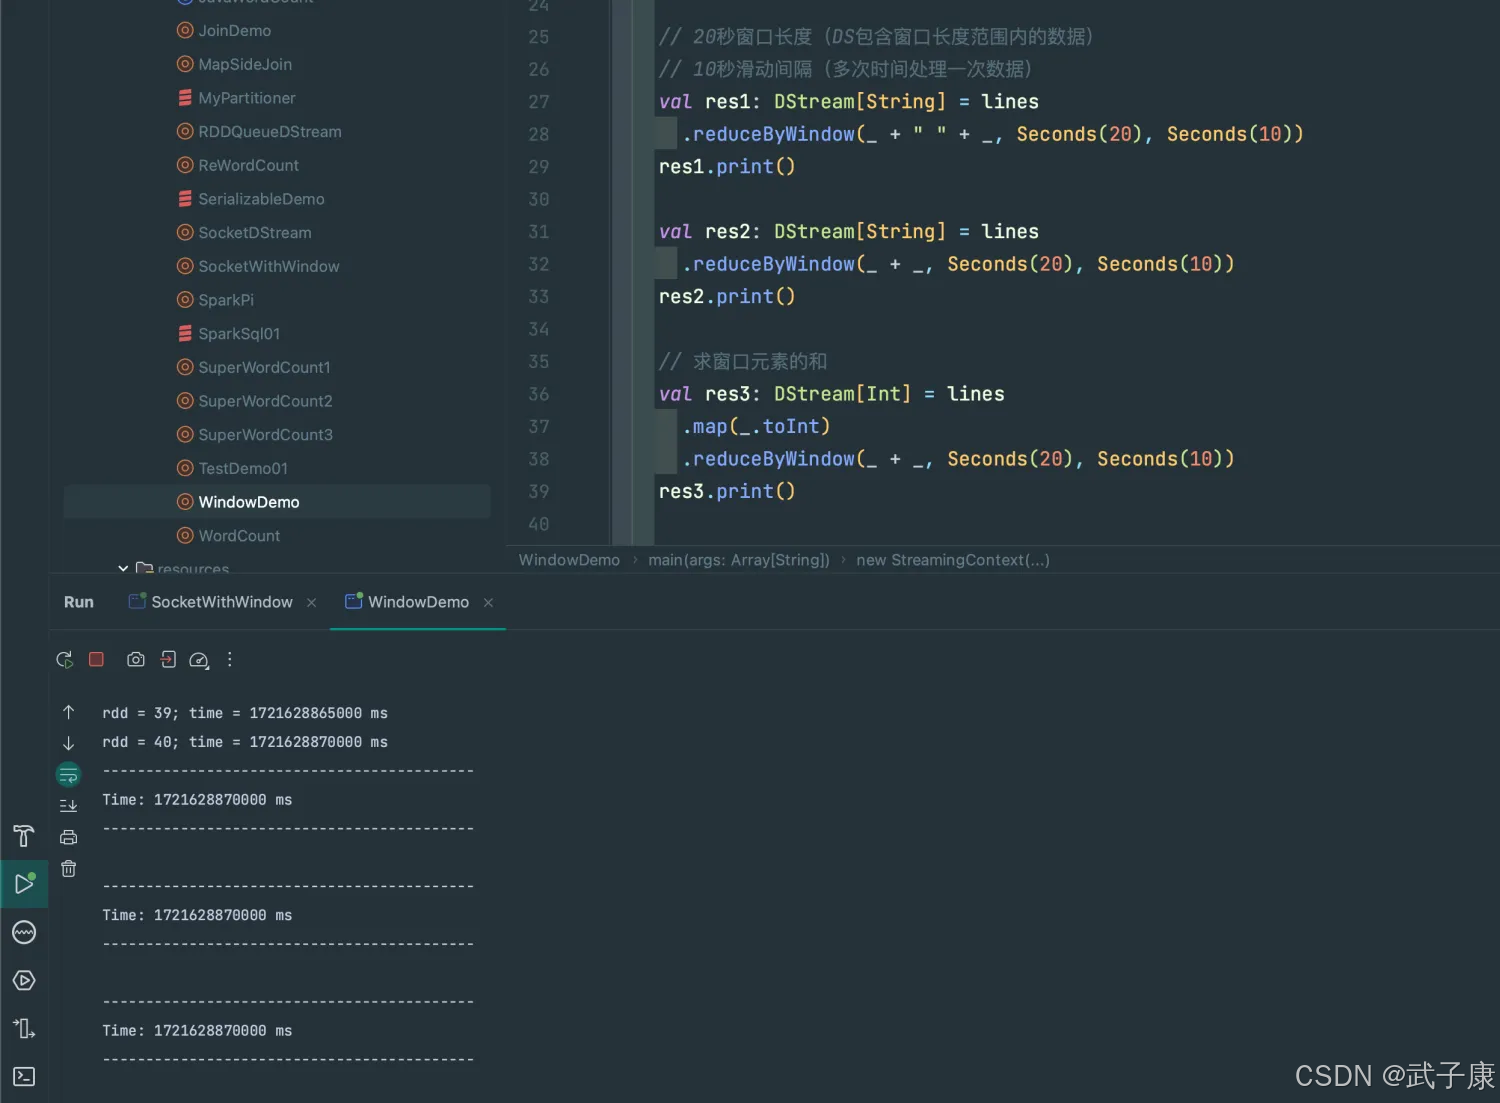Open more options in Run toolbar

point(230,660)
